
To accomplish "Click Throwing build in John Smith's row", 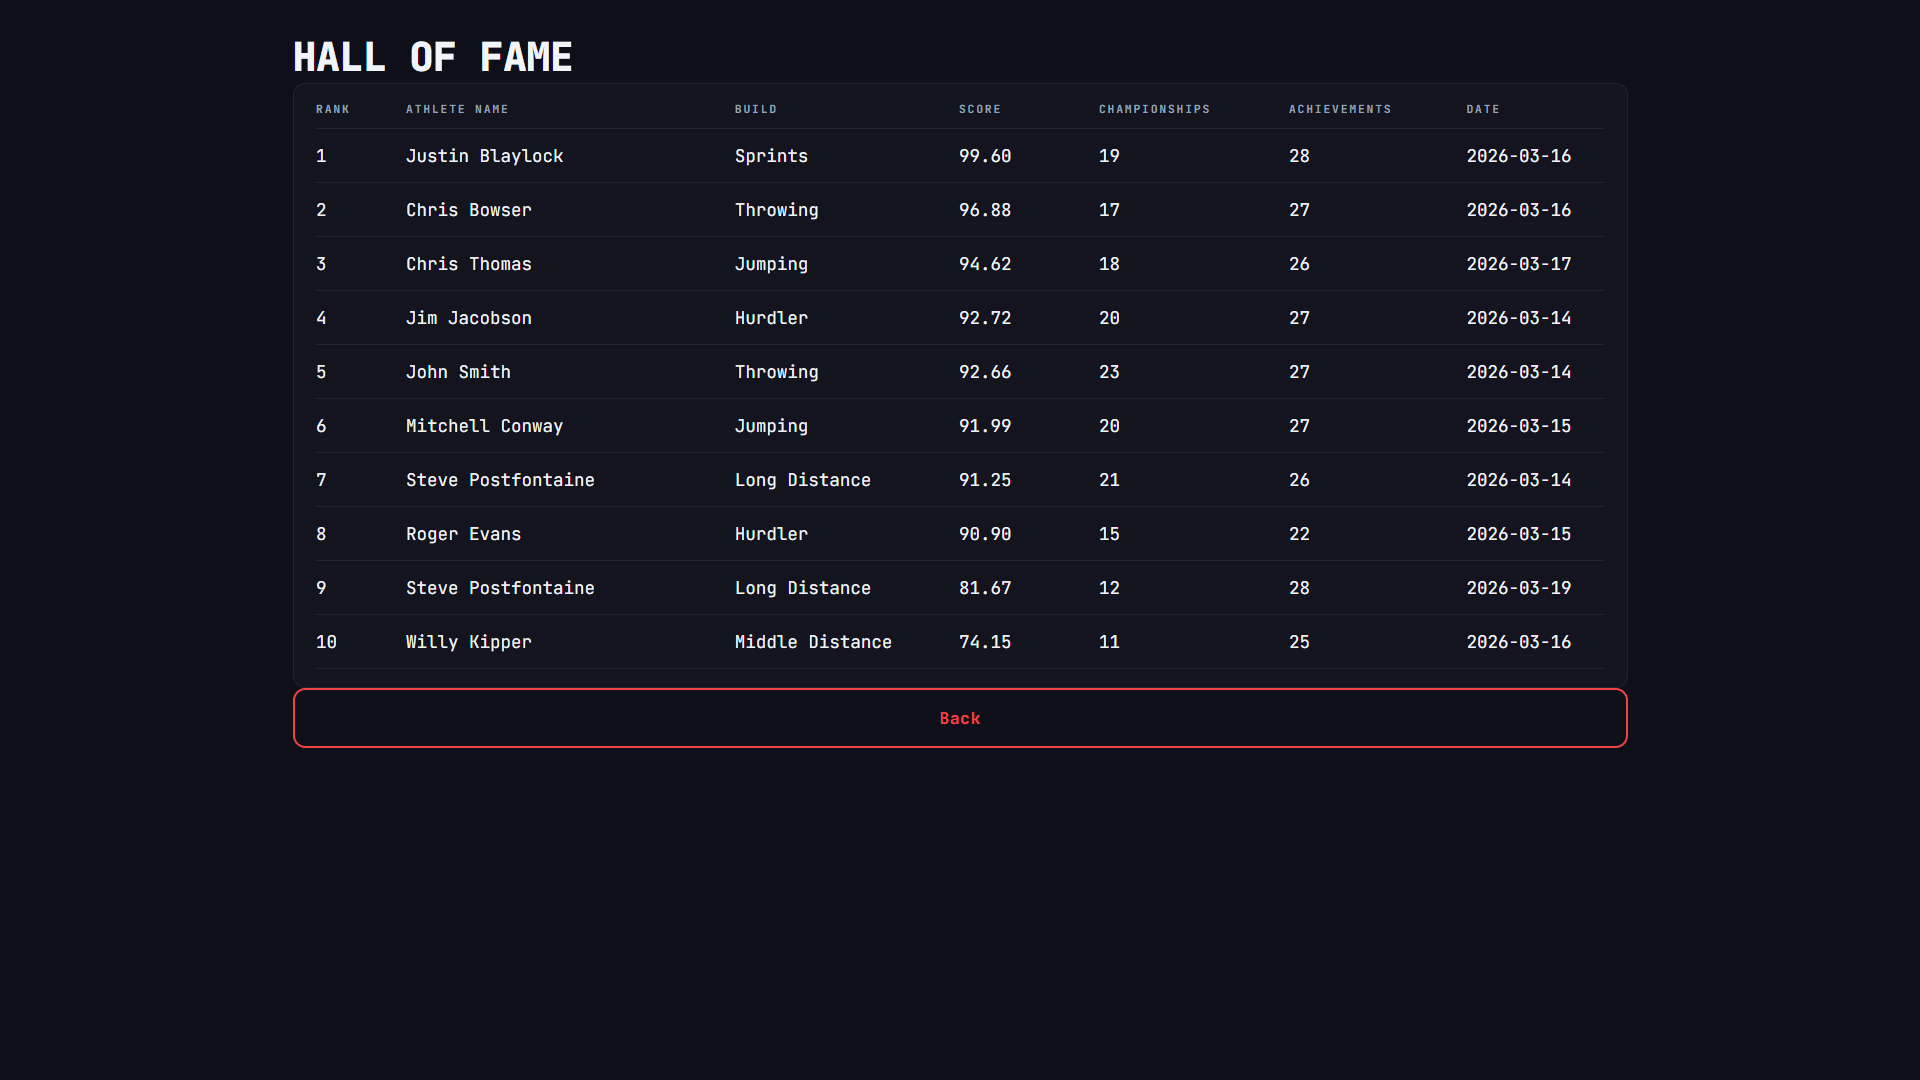I will (777, 372).
